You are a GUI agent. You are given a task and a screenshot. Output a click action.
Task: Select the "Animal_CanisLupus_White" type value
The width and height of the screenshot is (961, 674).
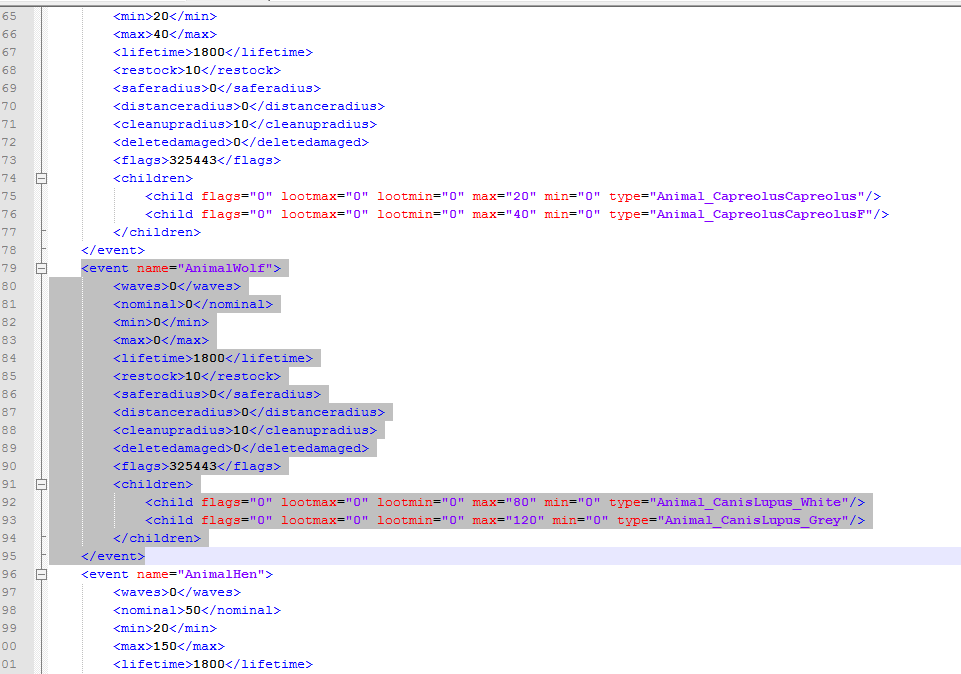click(749, 502)
